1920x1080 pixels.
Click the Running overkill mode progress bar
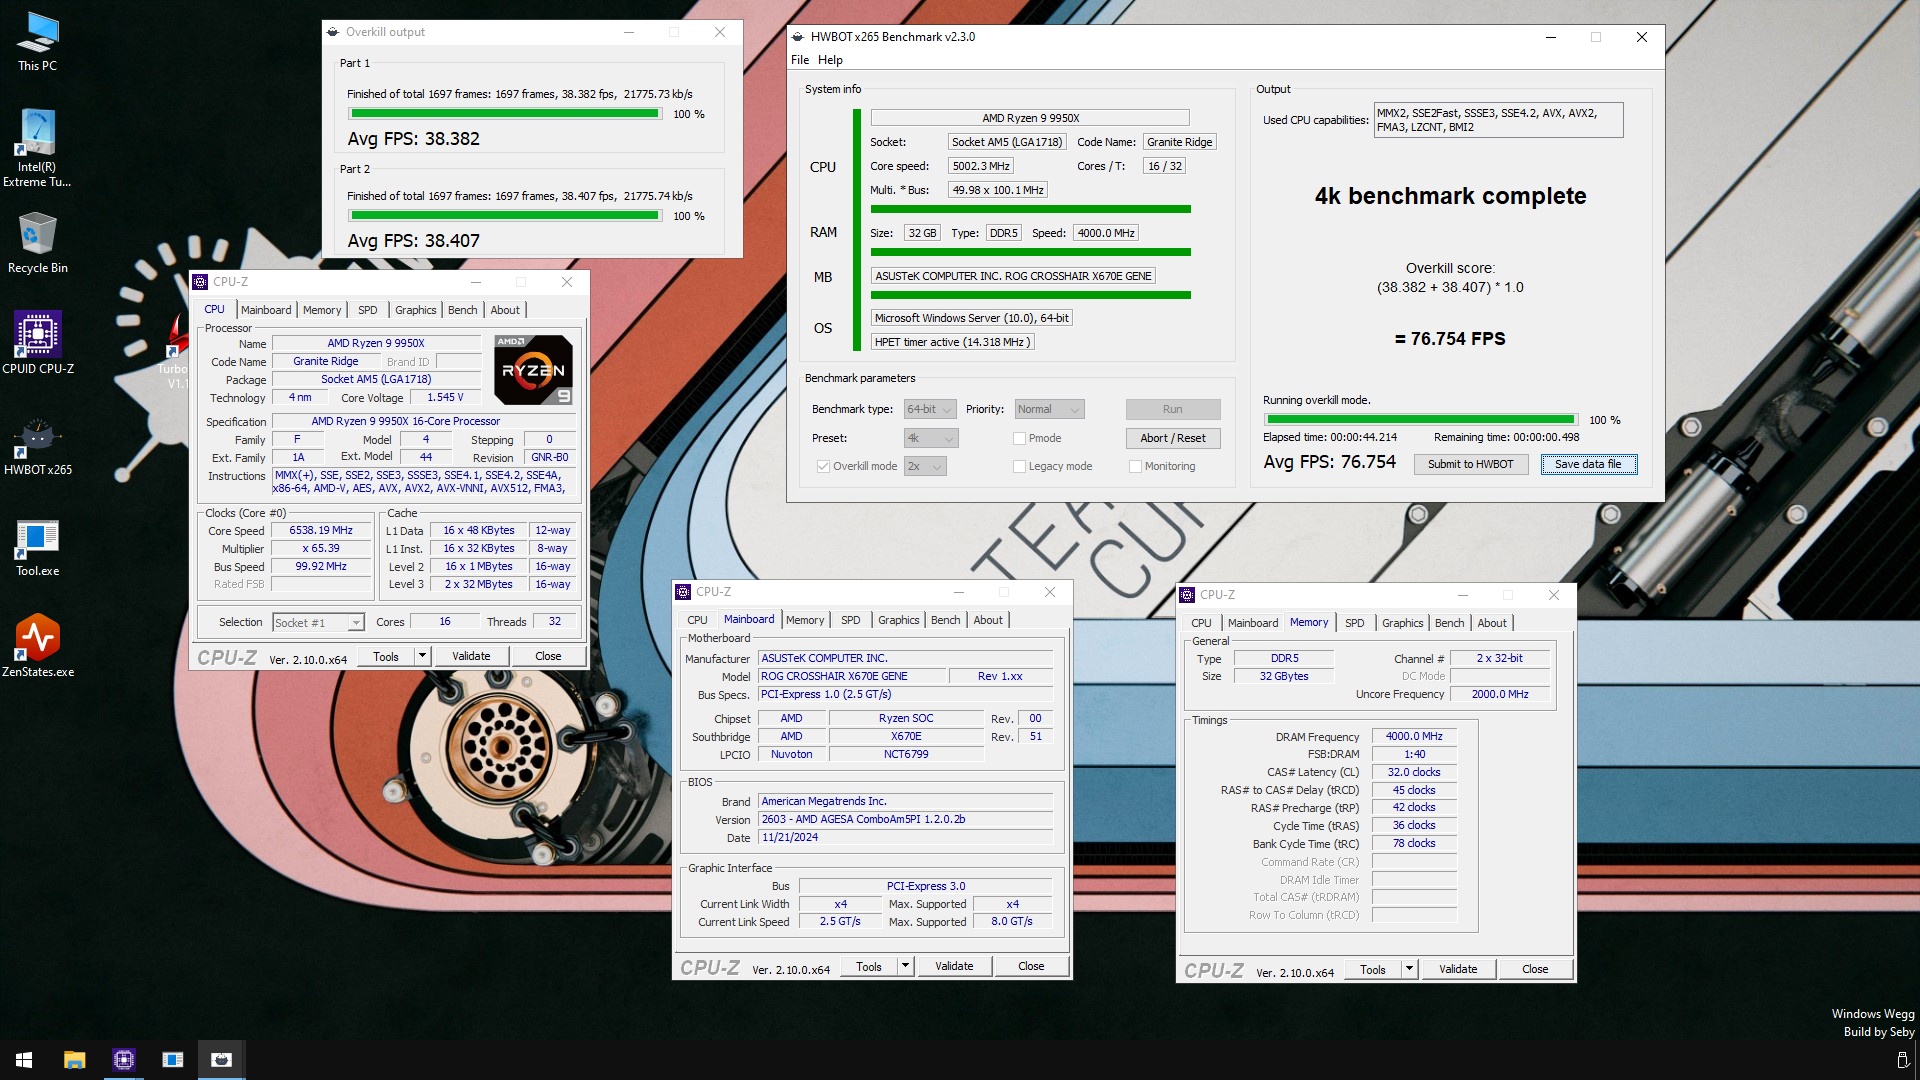point(1421,420)
